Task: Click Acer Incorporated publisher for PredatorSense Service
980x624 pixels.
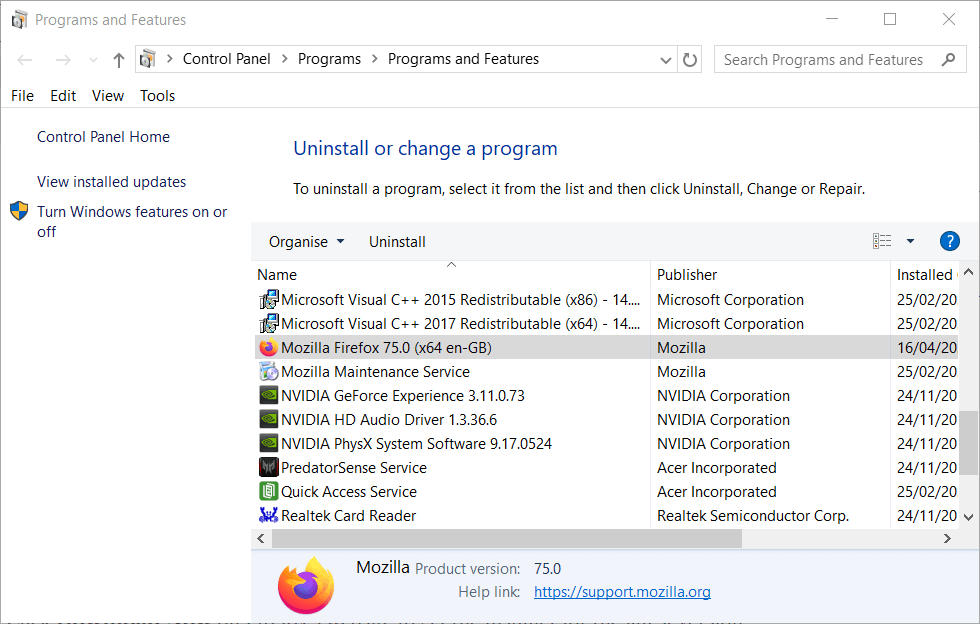Action: click(717, 468)
